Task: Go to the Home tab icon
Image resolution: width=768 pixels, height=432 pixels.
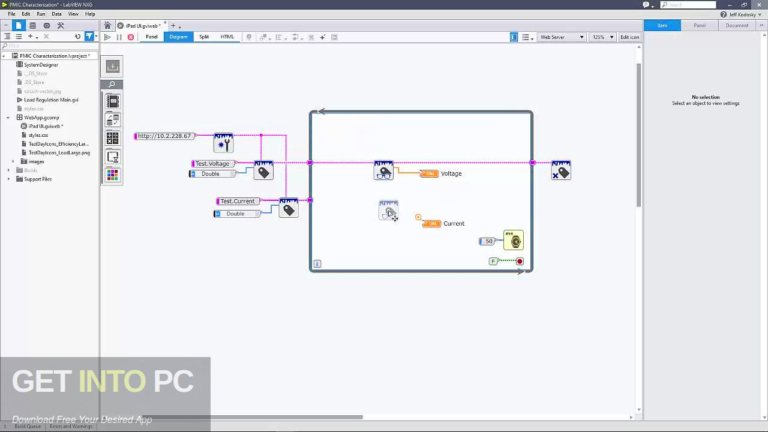Action: pos(107,25)
